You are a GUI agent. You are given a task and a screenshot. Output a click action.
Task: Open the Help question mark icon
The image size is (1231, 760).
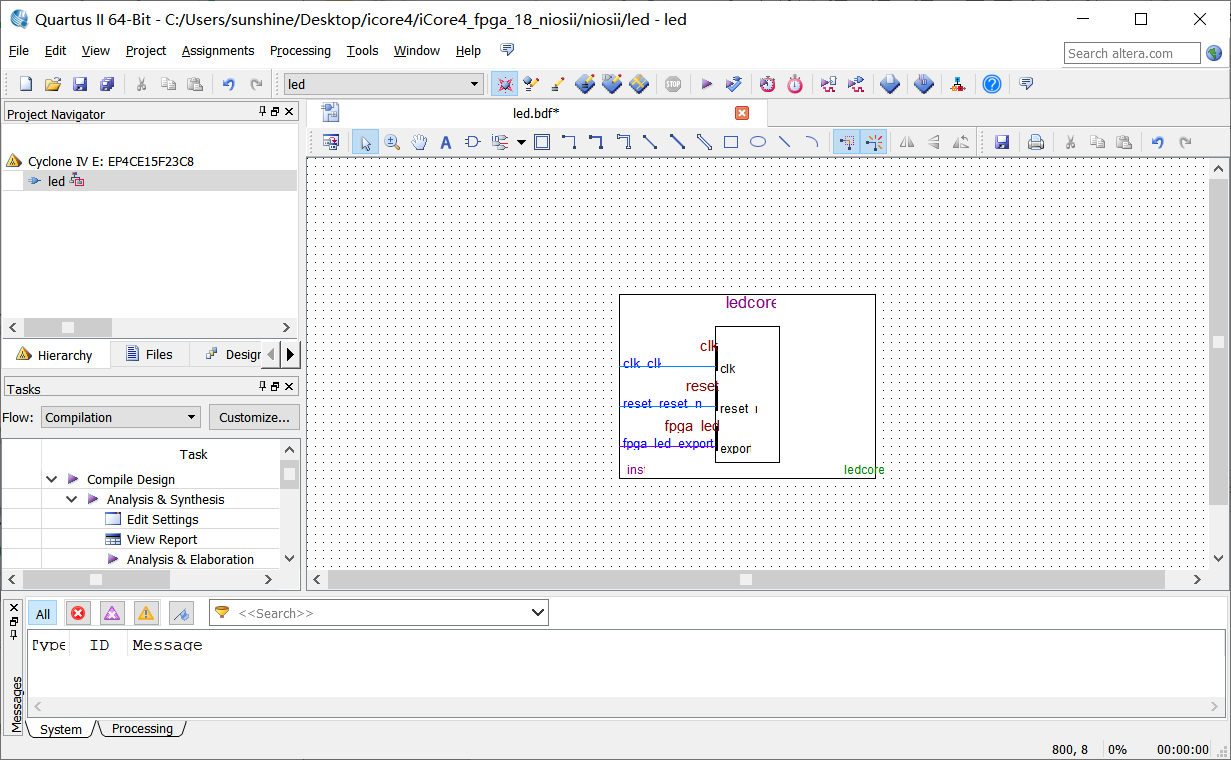click(991, 84)
